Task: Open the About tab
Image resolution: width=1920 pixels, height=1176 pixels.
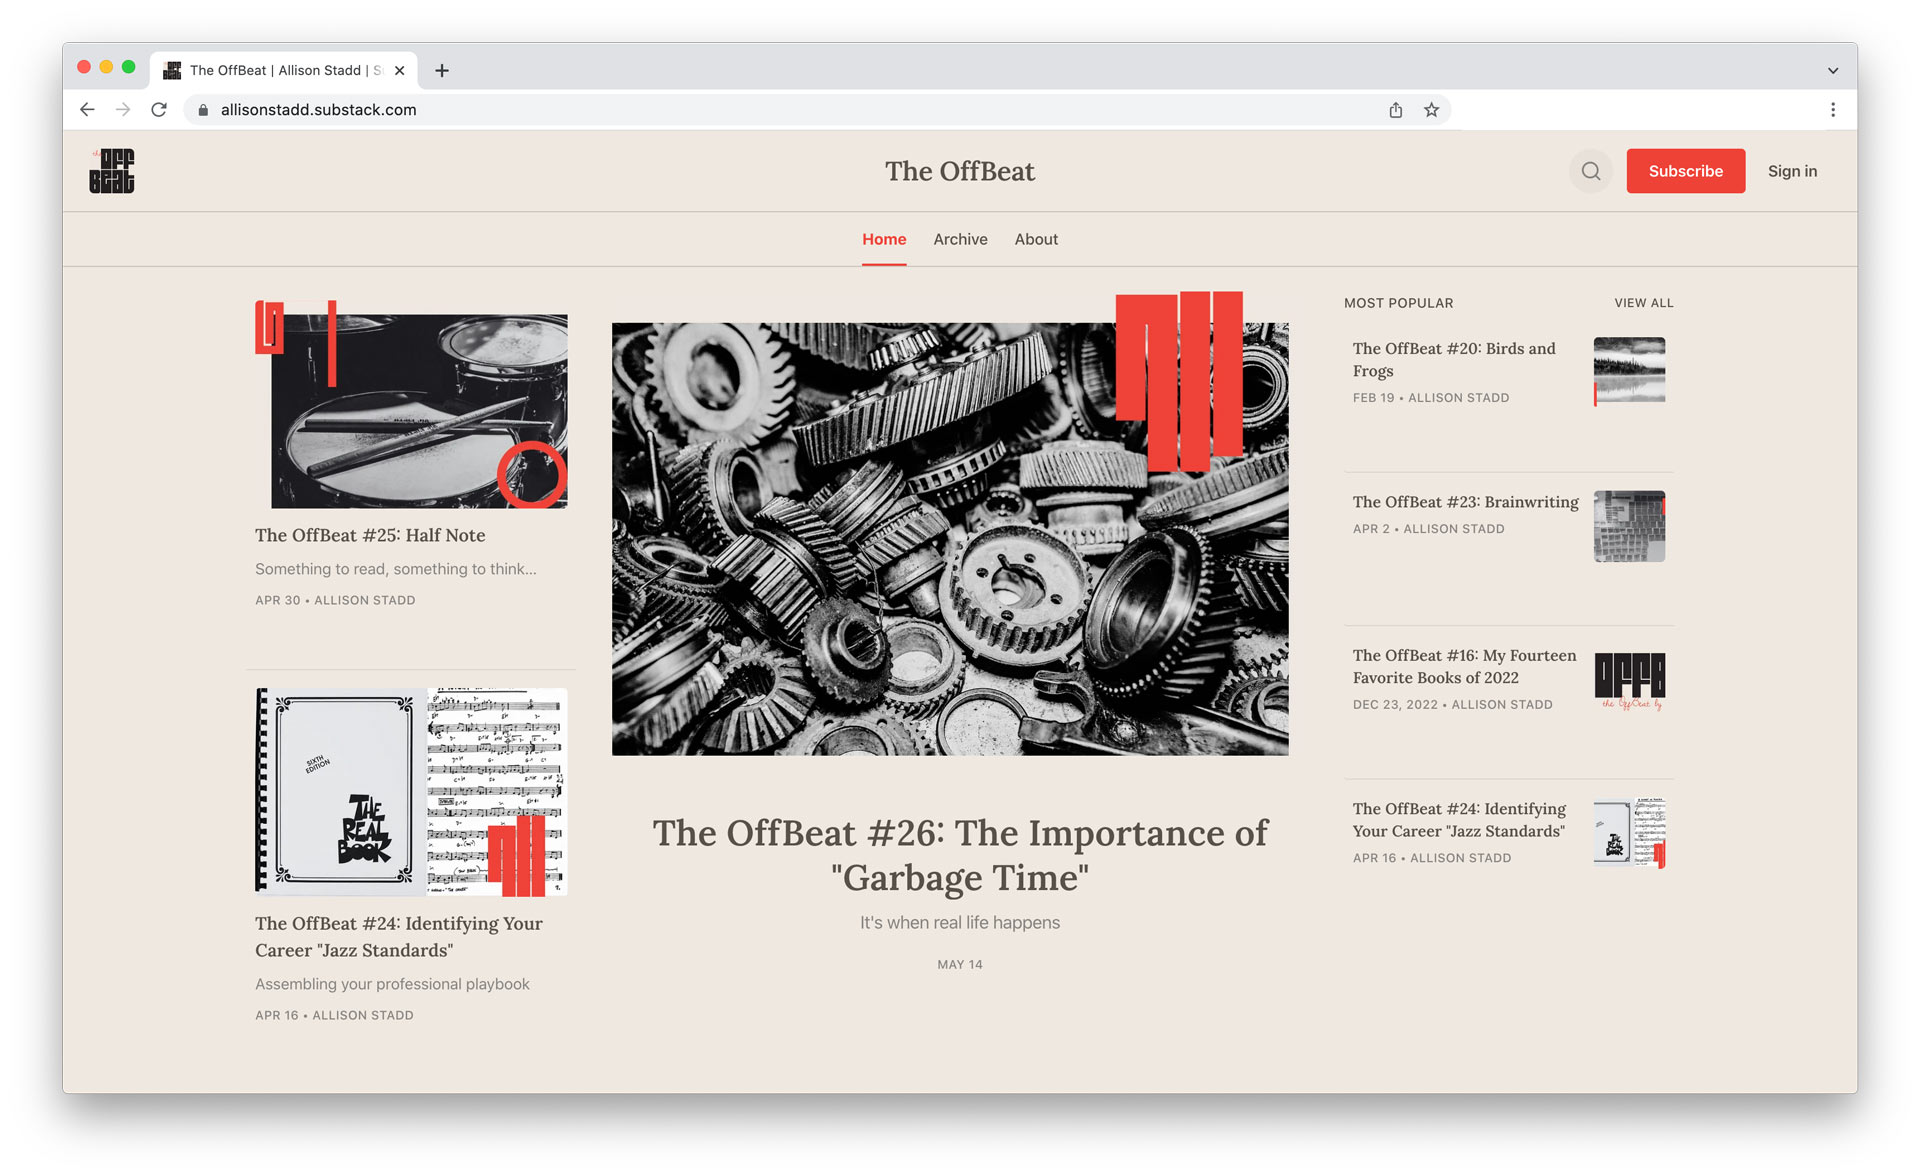Action: pos(1036,239)
